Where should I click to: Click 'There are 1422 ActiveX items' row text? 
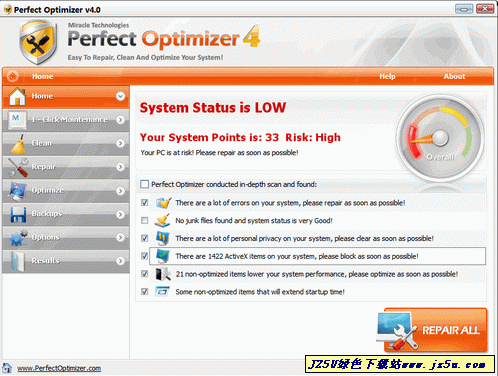[x=297, y=256]
